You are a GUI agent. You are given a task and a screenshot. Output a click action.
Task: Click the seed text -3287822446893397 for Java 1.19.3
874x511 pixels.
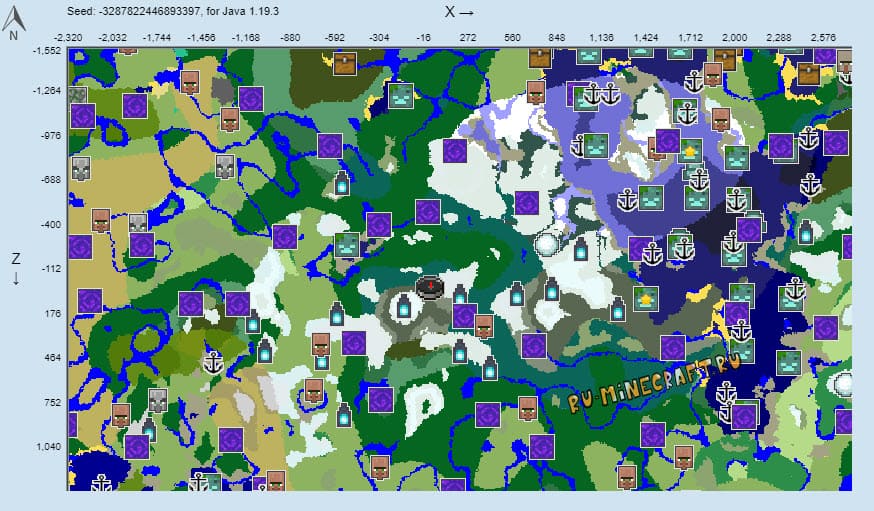173,11
